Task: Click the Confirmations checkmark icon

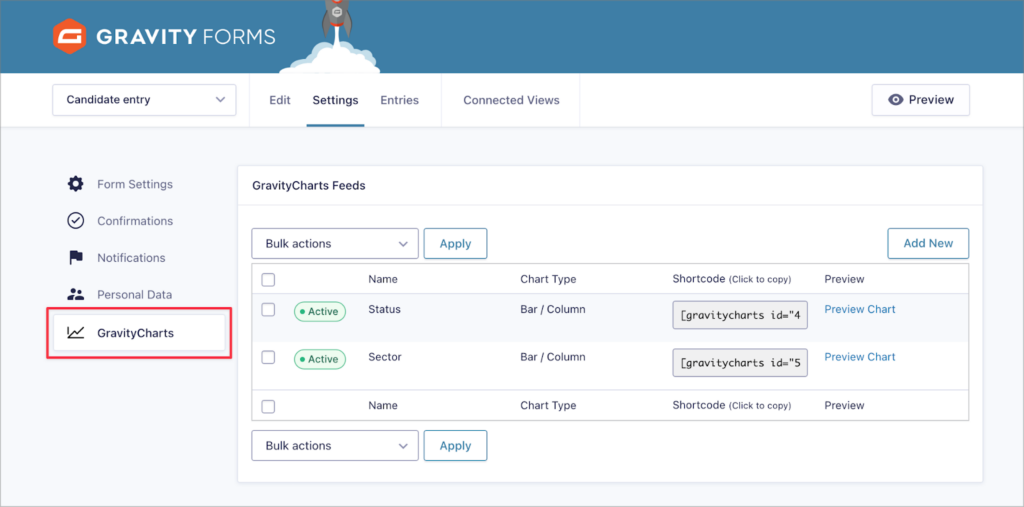Action: (75, 221)
